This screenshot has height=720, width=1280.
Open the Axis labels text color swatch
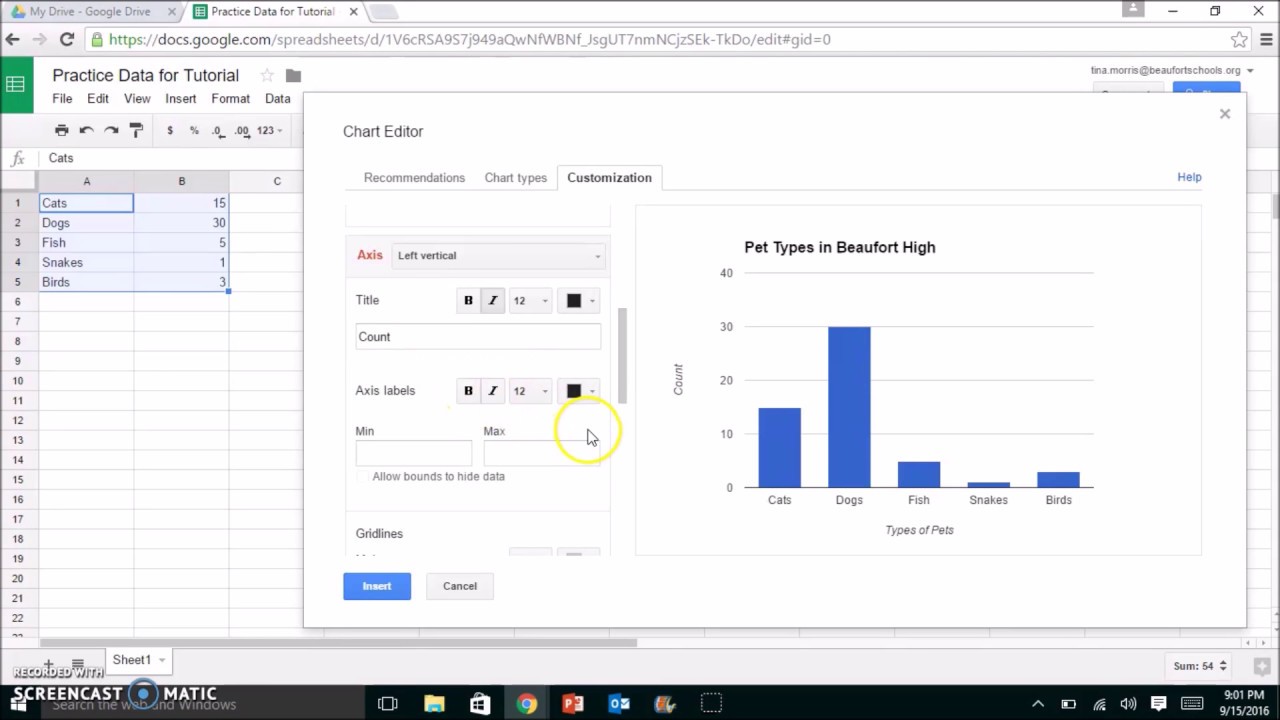click(x=579, y=391)
